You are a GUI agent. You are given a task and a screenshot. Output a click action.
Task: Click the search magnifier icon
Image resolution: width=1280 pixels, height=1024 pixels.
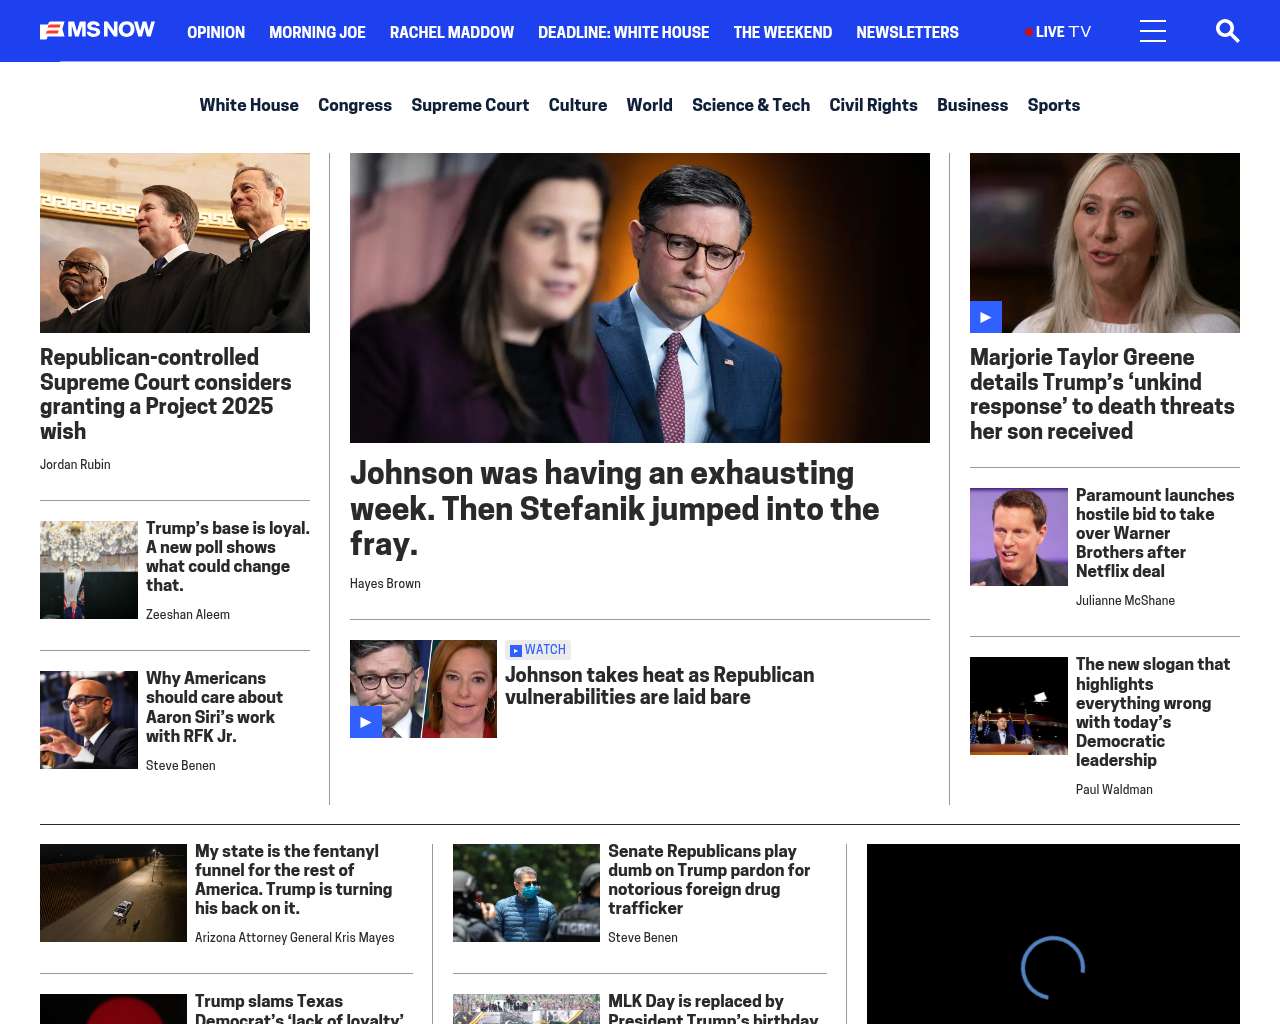click(1227, 32)
